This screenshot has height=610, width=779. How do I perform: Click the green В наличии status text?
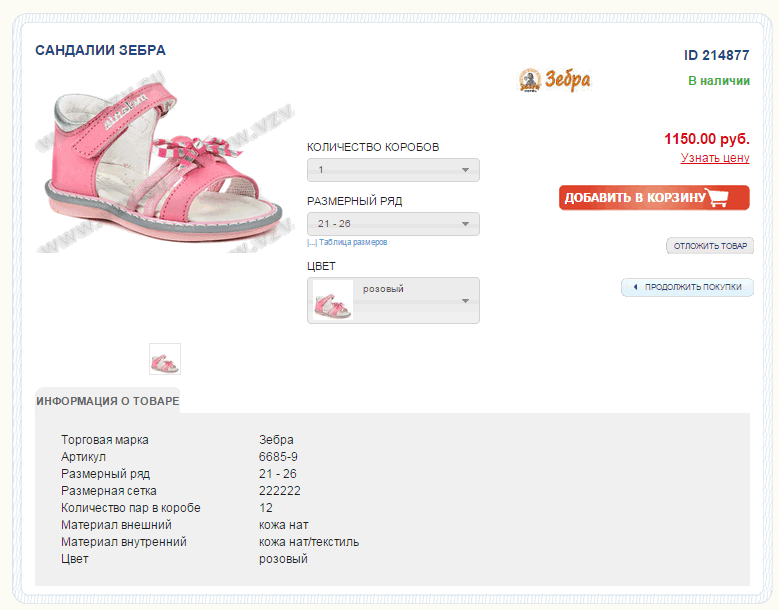[x=718, y=81]
